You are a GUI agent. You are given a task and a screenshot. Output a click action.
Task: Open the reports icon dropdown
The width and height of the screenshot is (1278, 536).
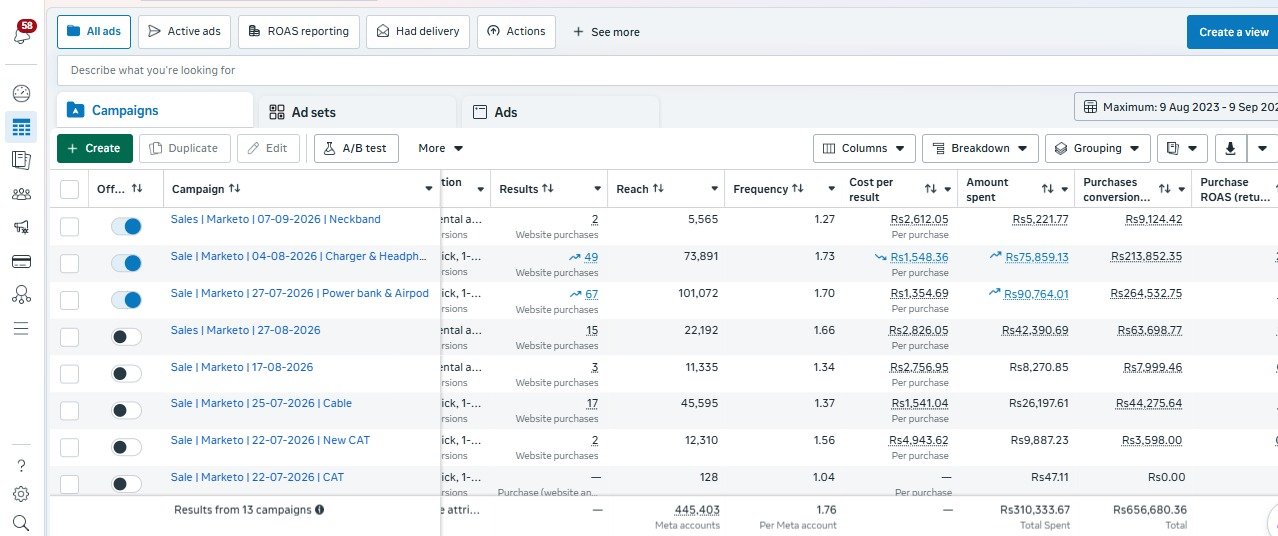[1183, 148]
